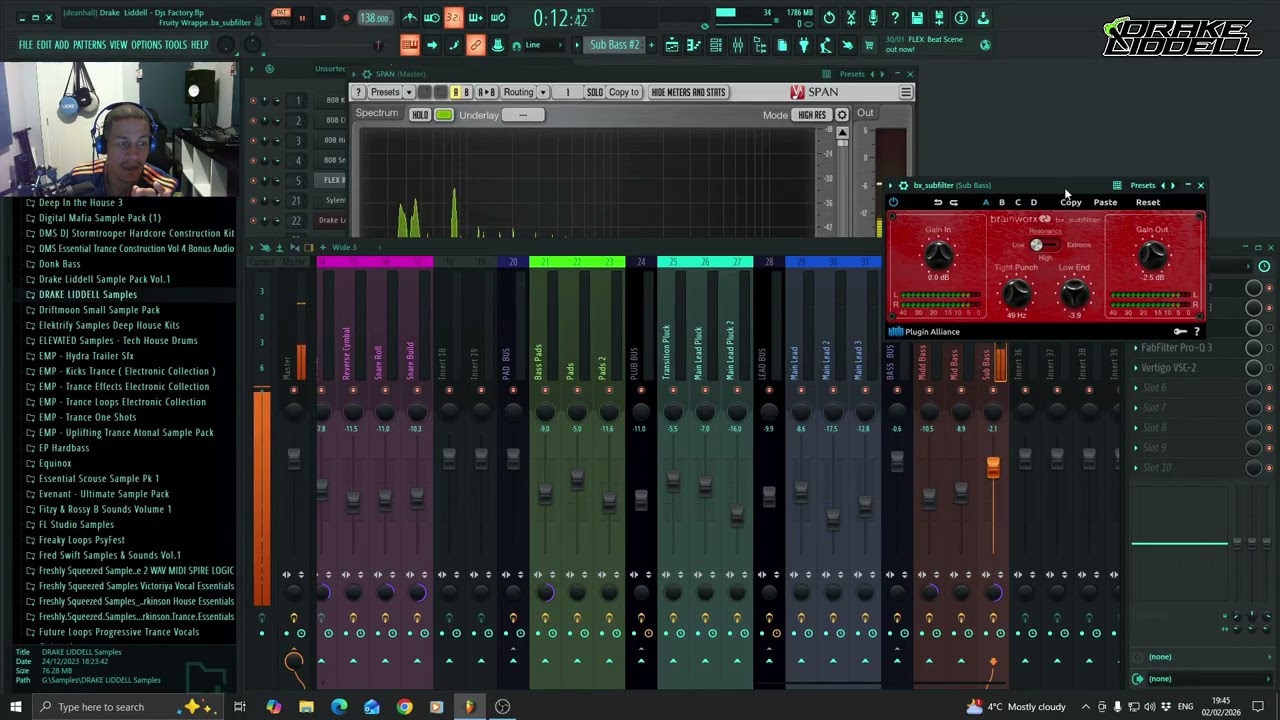Open HIGH RES mode selector in SPAN

click(x=812, y=115)
